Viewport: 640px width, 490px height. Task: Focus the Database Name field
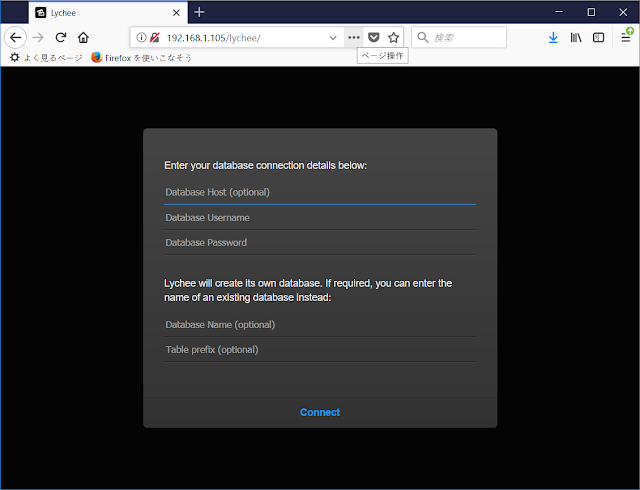click(320, 325)
